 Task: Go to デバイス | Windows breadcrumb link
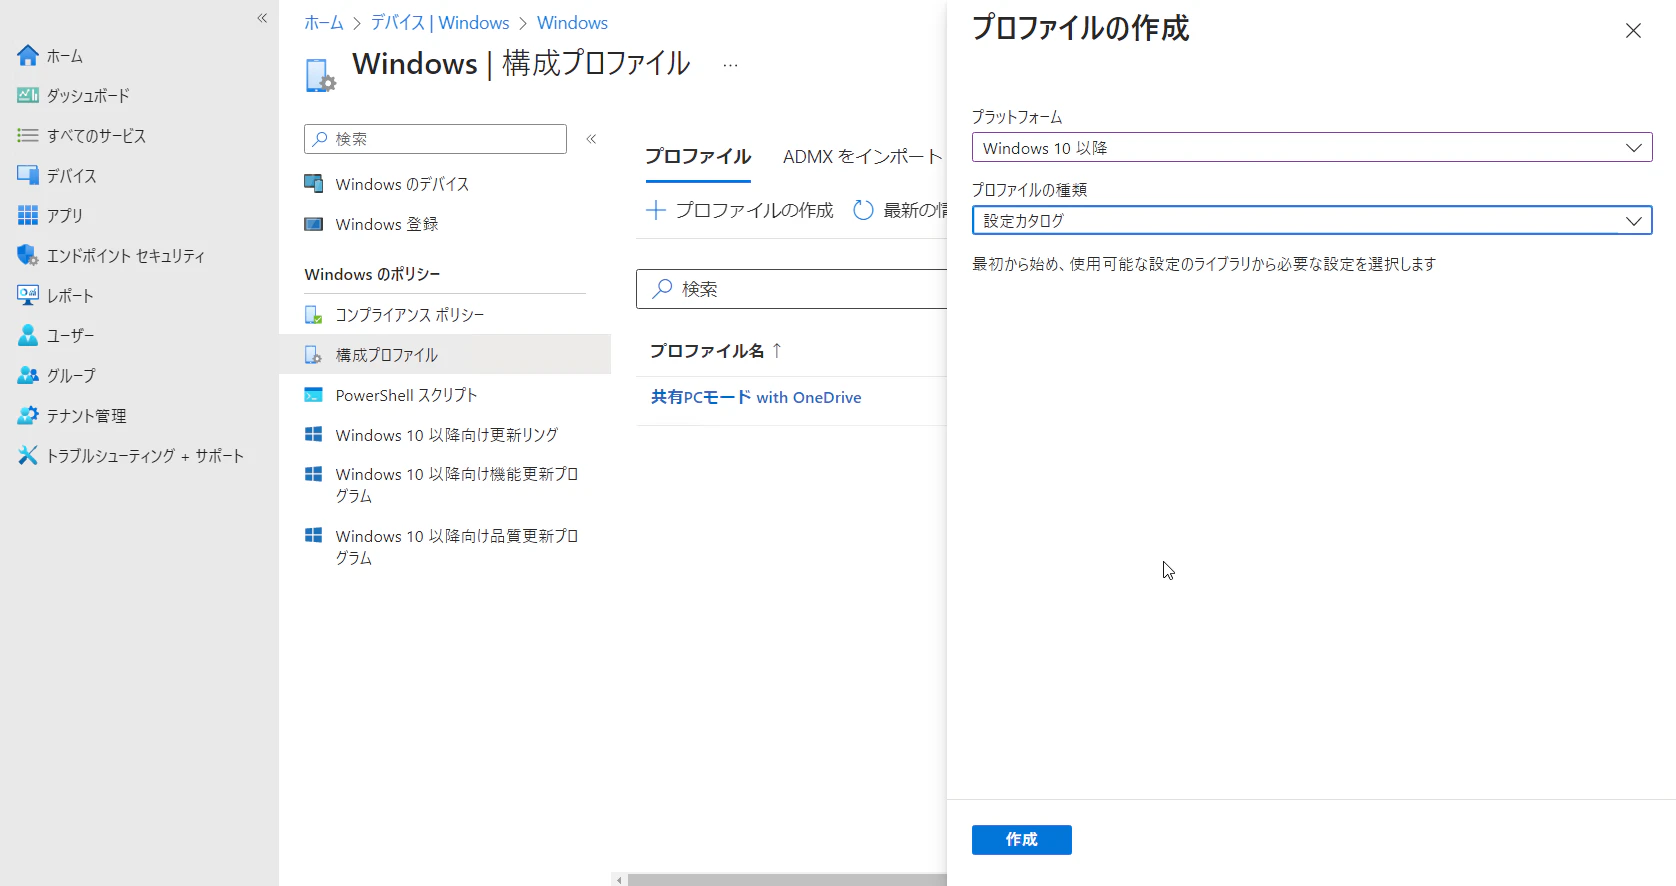tap(440, 23)
